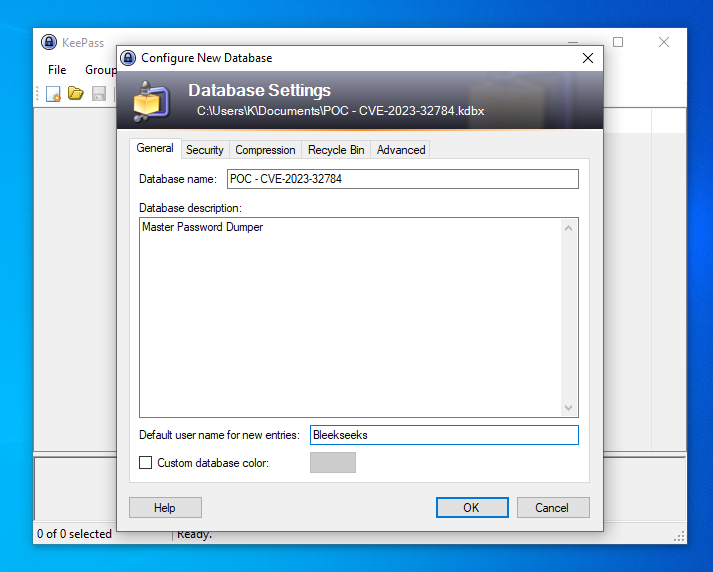Screen dimensions: 713x572
Task: Go to the Advanced tab
Action: (x=401, y=150)
